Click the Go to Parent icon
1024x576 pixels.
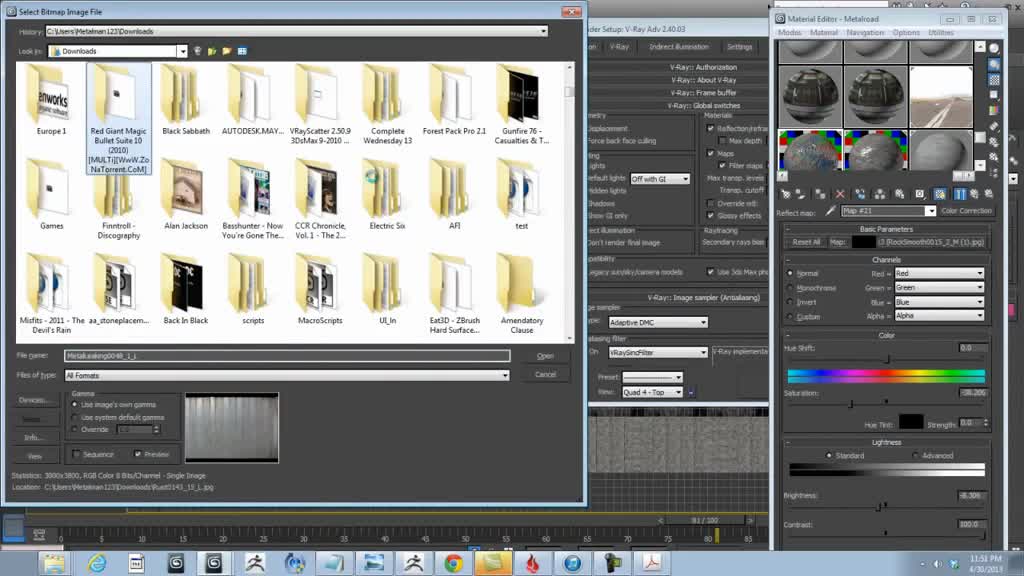click(x=974, y=194)
